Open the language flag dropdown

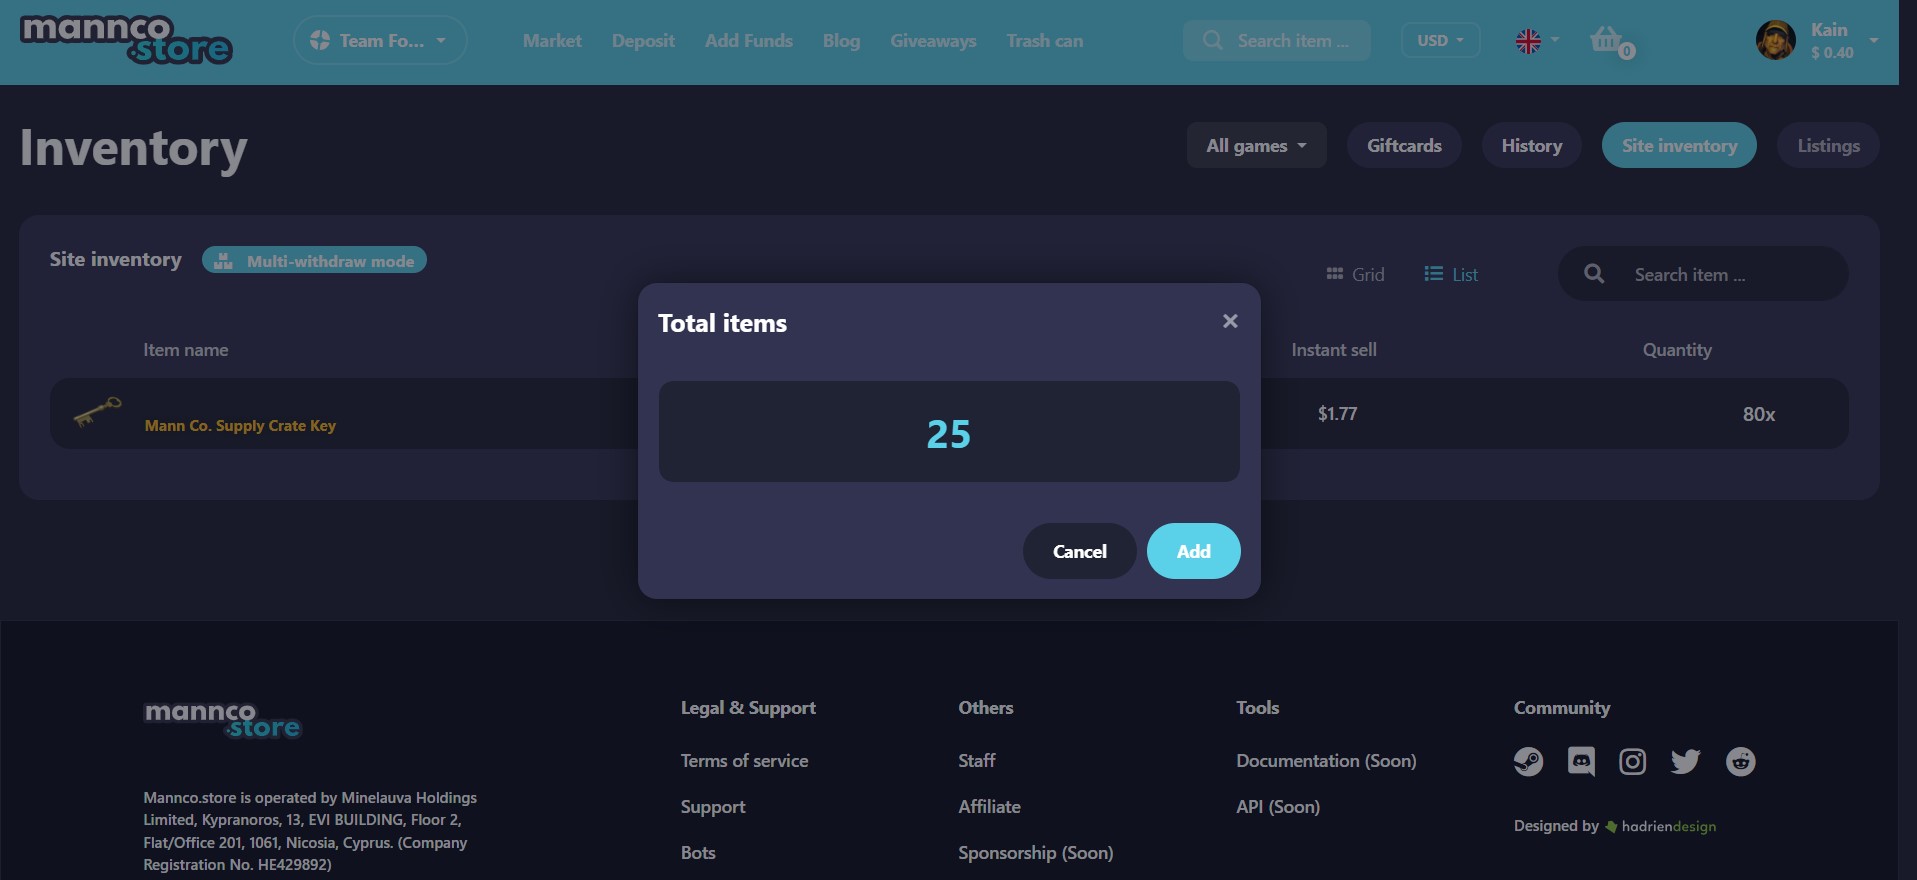pyautogui.click(x=1536, y=41)
